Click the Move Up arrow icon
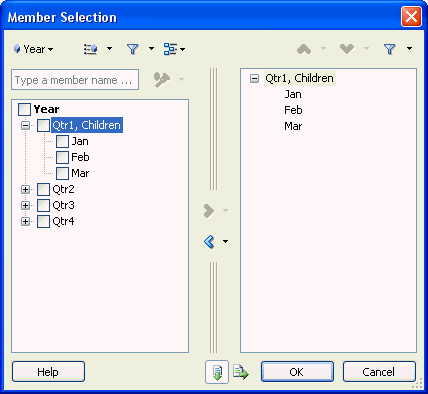Image resolution: width=428 pixels, height=394 pixels. tap(304, 49)
